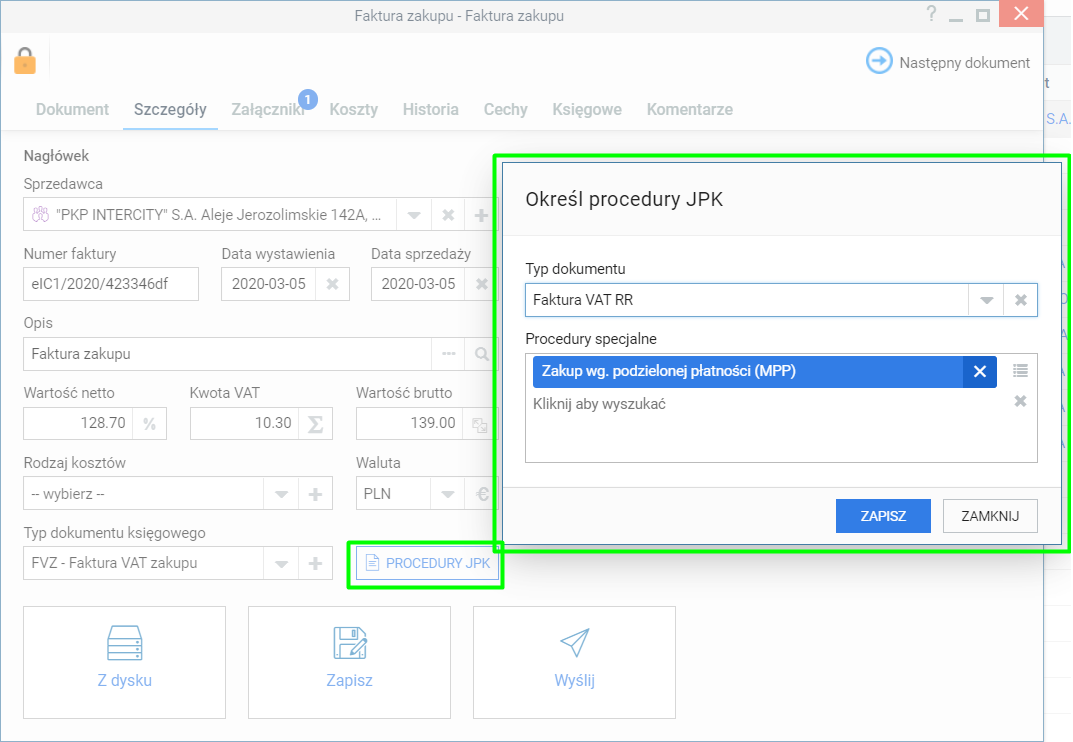Open the Załączniki notification badge
Viewport: 1073px width, 742px height.
click(308, 99)
